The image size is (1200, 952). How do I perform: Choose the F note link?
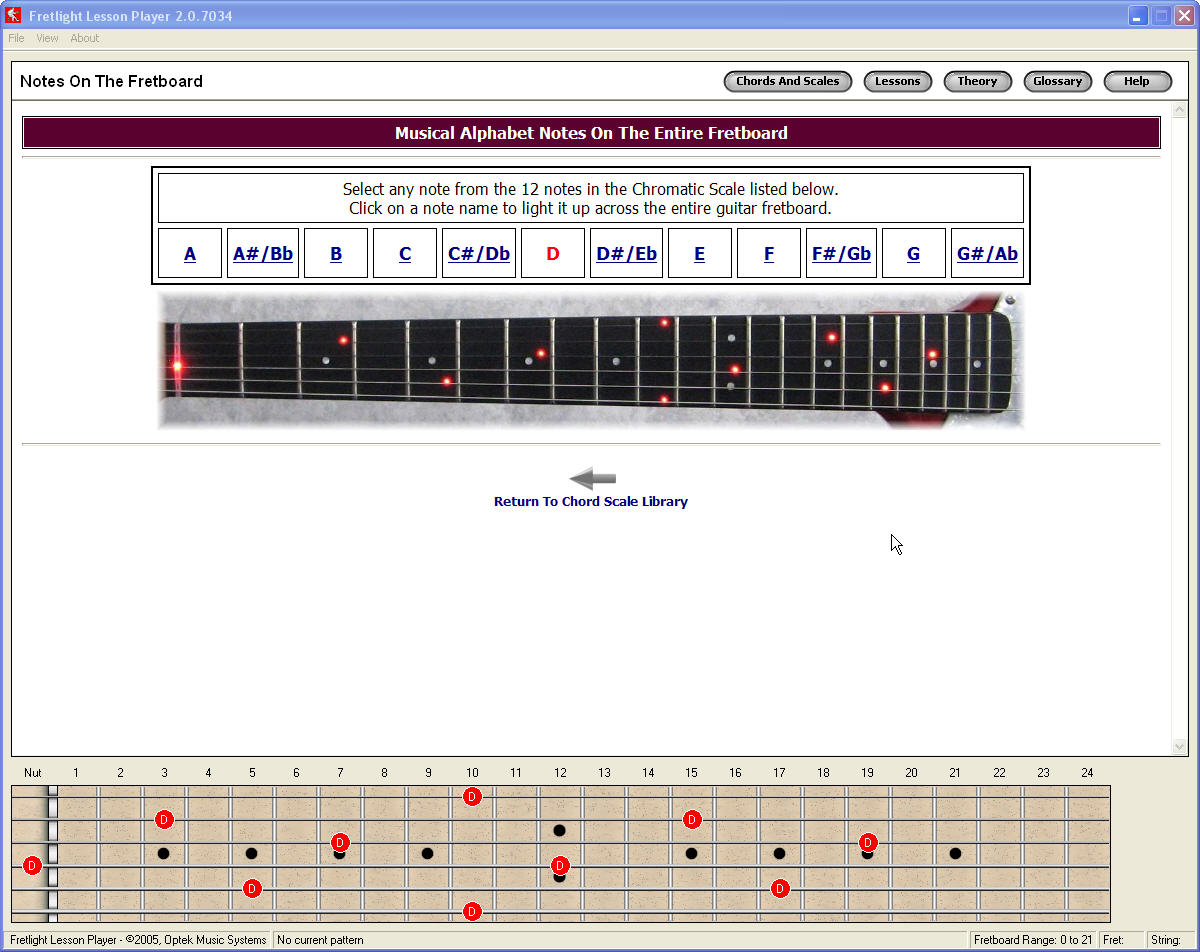click(769, 253)
